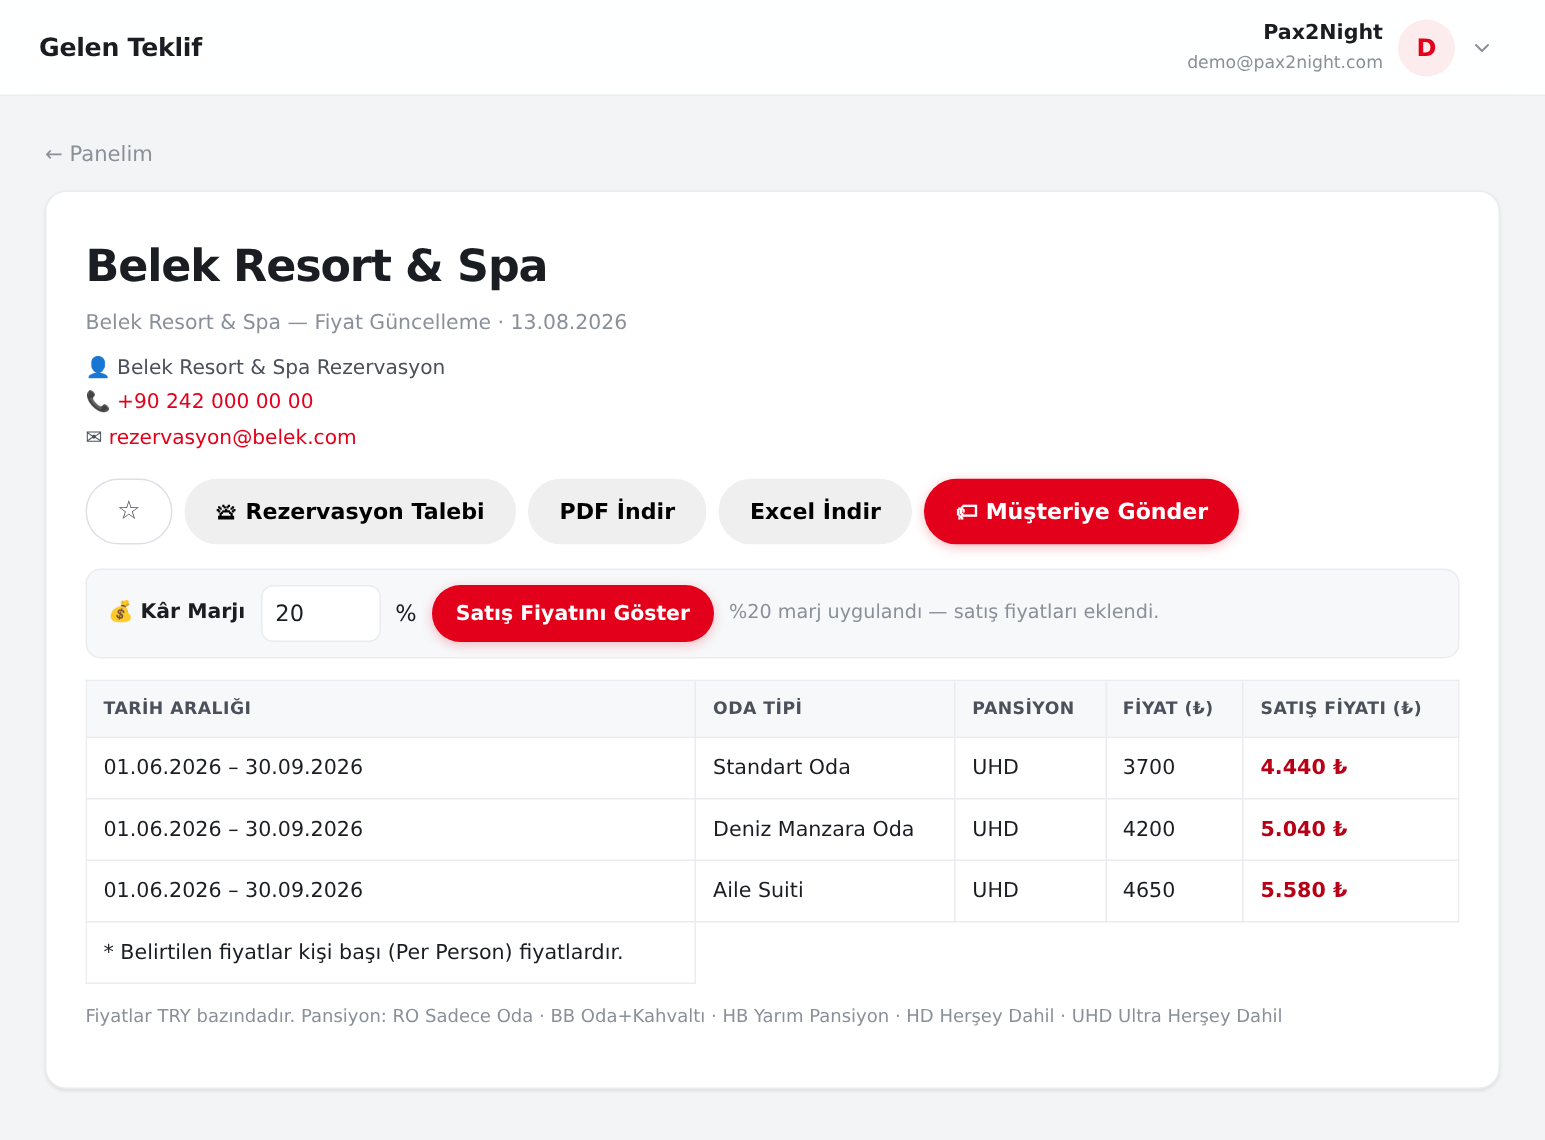Image resolution: width=1545 pixels, height=1140 pixels.
Task: Download the offer with PDF İndir
Action: (617, 511)
